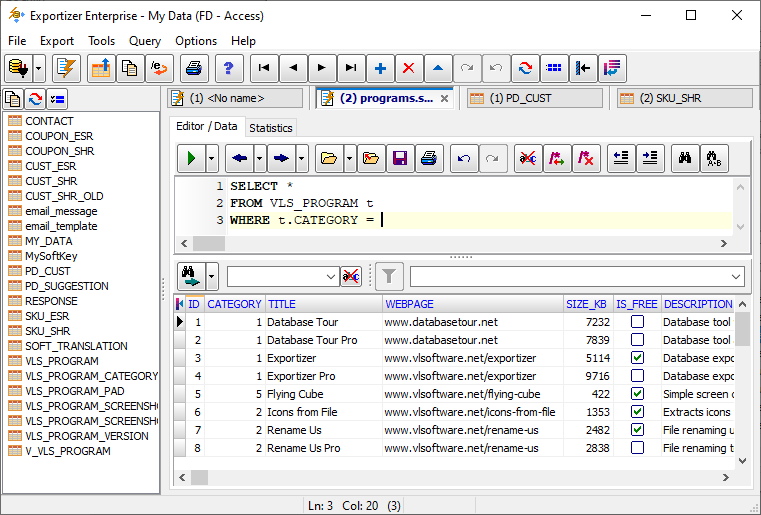
Task: Click the export table icon
Action: click(x=101, y=68)
